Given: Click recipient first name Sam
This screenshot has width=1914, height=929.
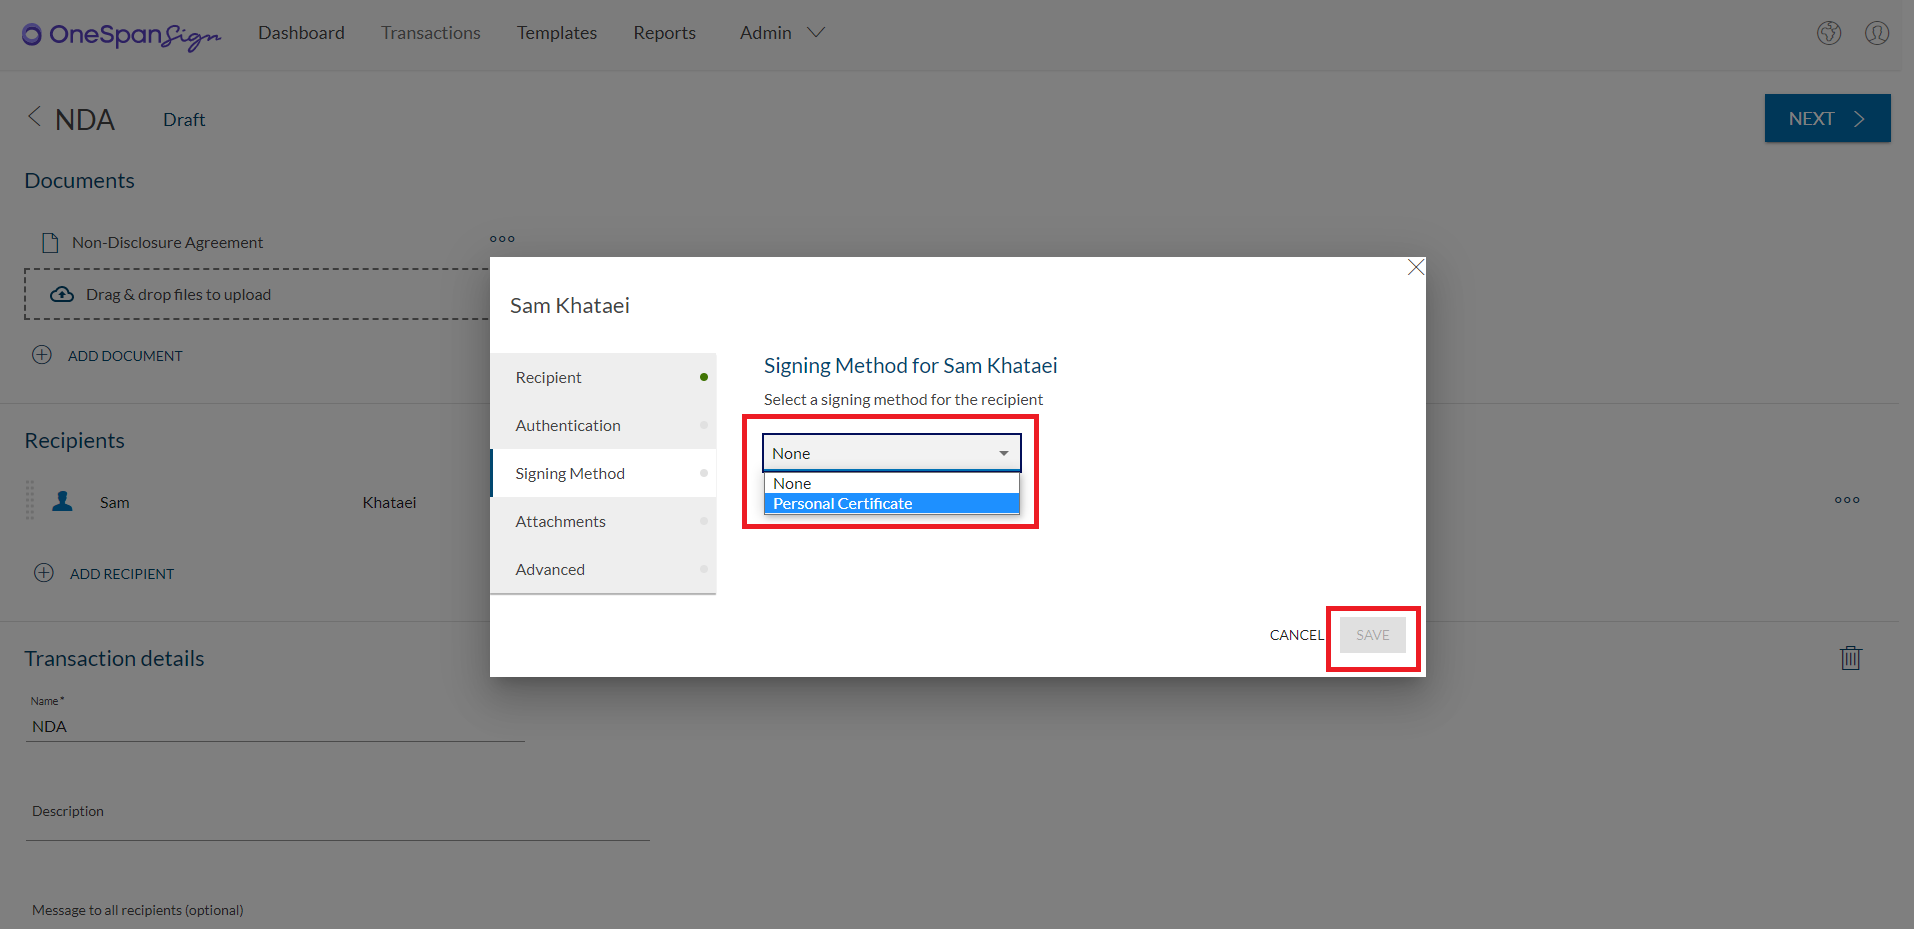Looking at the screenshot, I should [x=115, y=502].
